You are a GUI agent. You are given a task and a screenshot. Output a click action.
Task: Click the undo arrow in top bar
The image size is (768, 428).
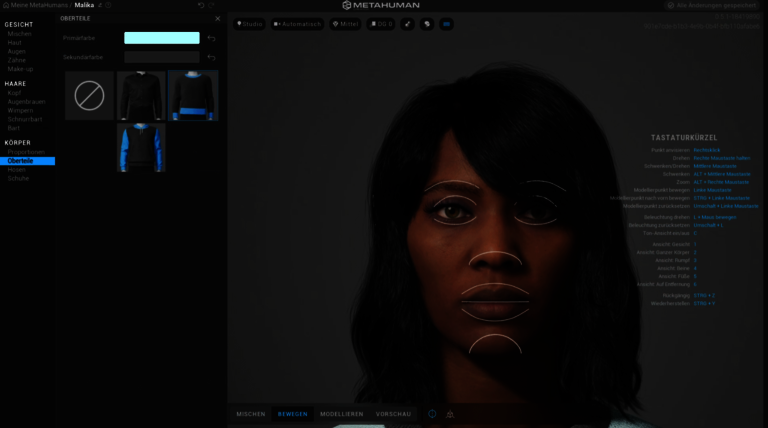(201, 5)
